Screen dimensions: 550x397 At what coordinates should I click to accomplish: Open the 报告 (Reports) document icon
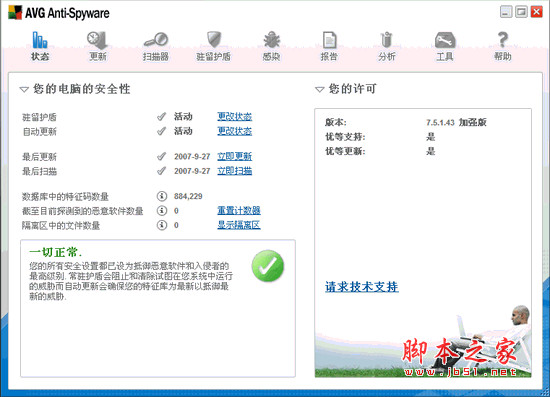pyautogui.click(x=329, y=40)
